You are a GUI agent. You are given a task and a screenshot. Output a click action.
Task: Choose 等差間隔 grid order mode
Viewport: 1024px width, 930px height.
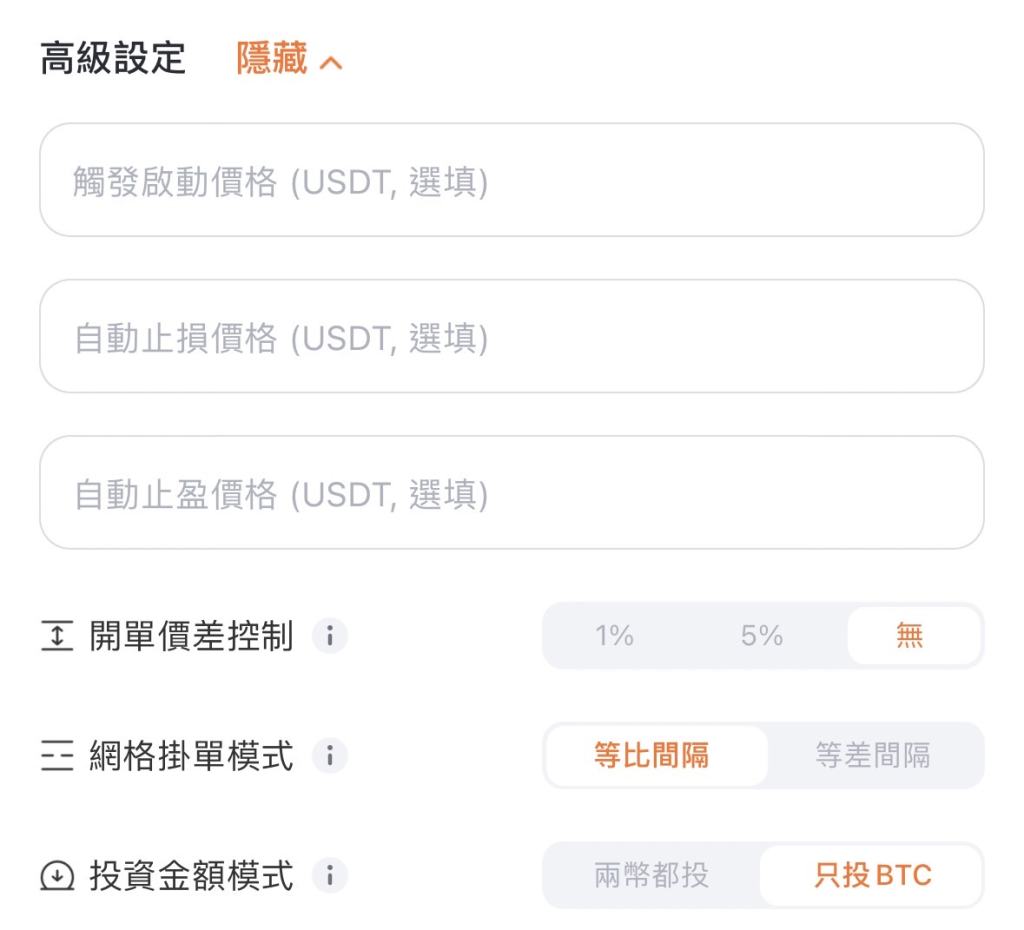tap(873, 756)
